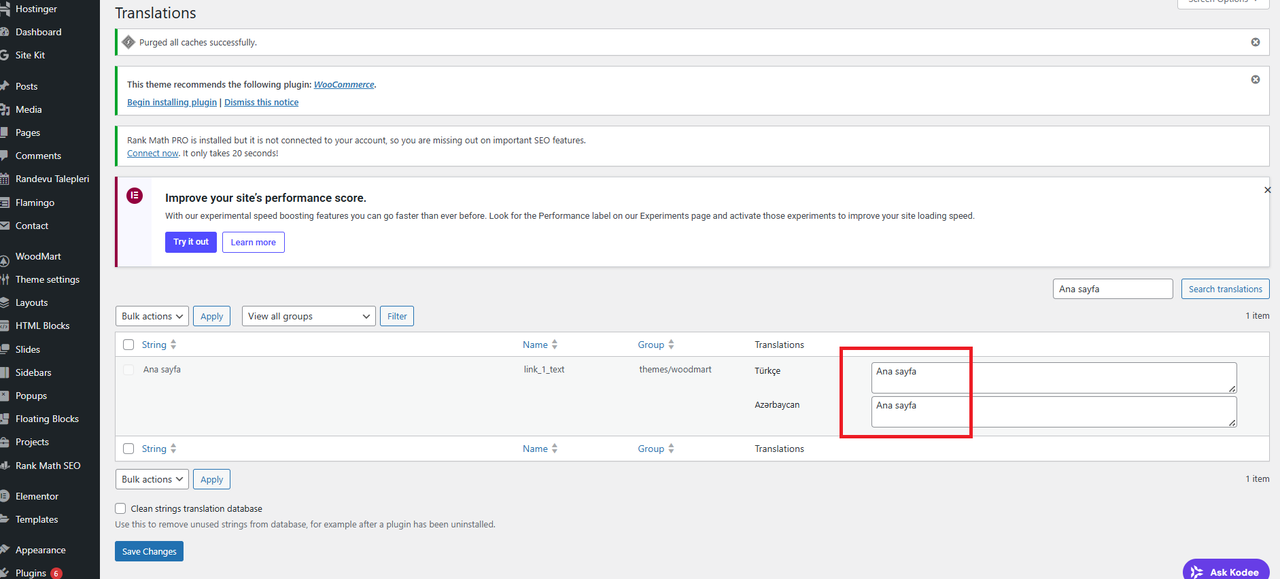Open Hostinger in the sidebar
The image size is (1280, 579).
pyautogui.click(x=36, y=8)
